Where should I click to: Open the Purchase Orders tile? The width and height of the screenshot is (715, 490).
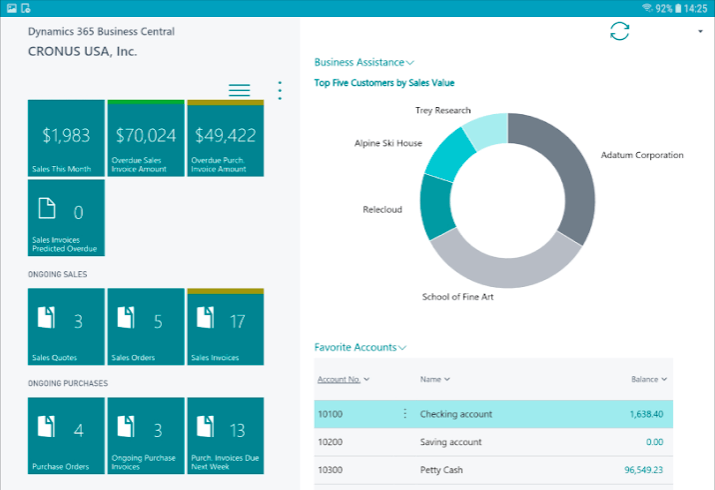tap(66, 435)
